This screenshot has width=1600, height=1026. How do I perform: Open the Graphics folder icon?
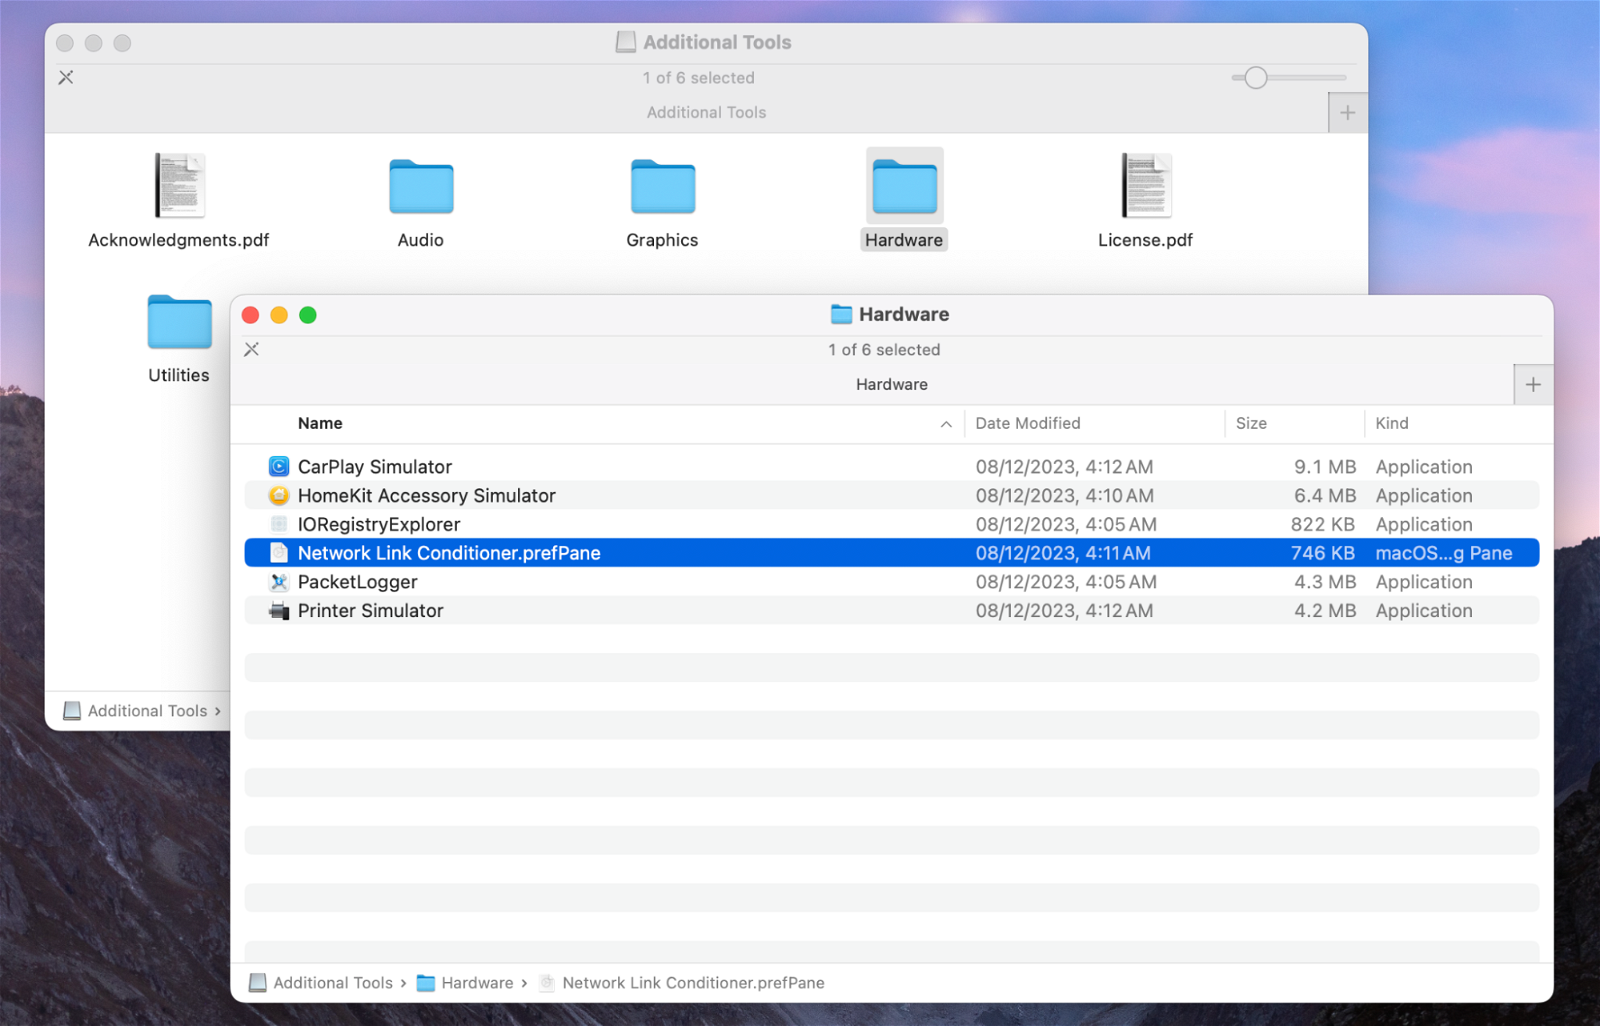(662, 187)
